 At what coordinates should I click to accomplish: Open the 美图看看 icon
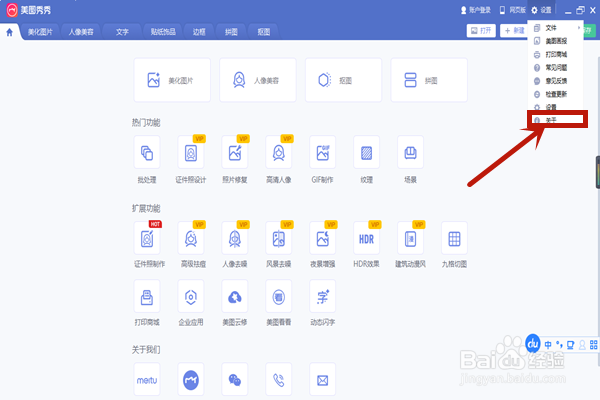point(279,296)
